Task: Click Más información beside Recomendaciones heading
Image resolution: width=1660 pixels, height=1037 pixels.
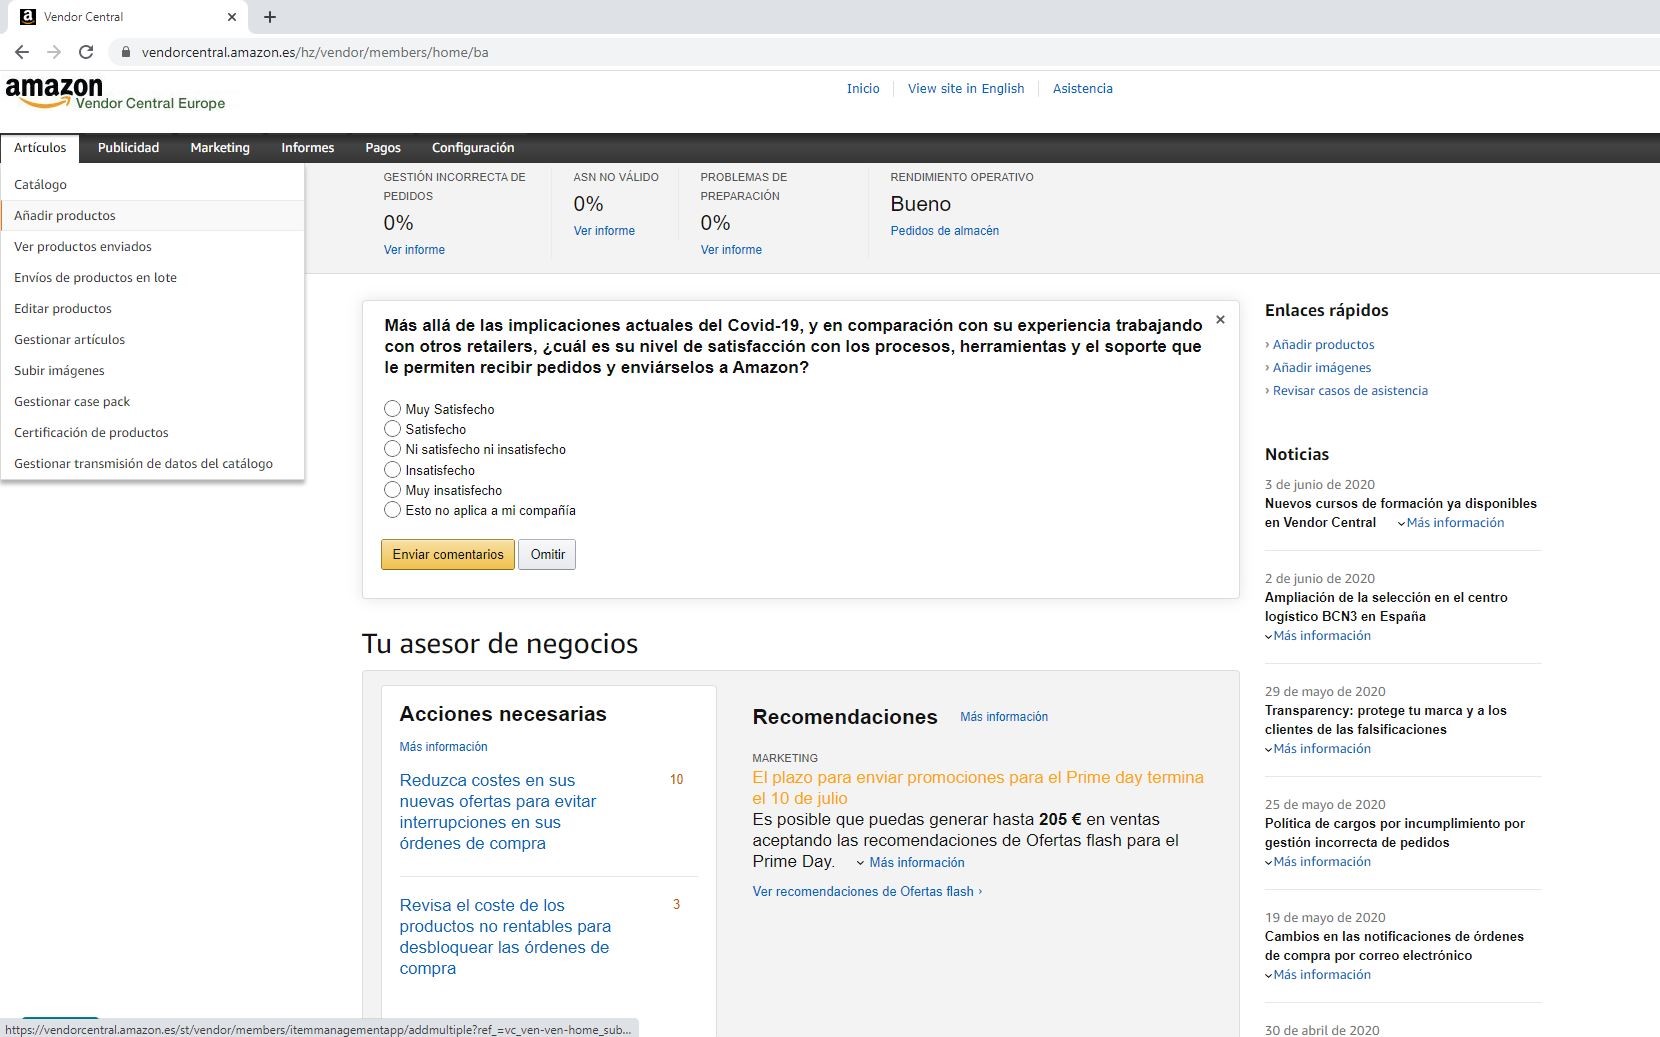Action: pyautogui.click(x=1004, y=717)
